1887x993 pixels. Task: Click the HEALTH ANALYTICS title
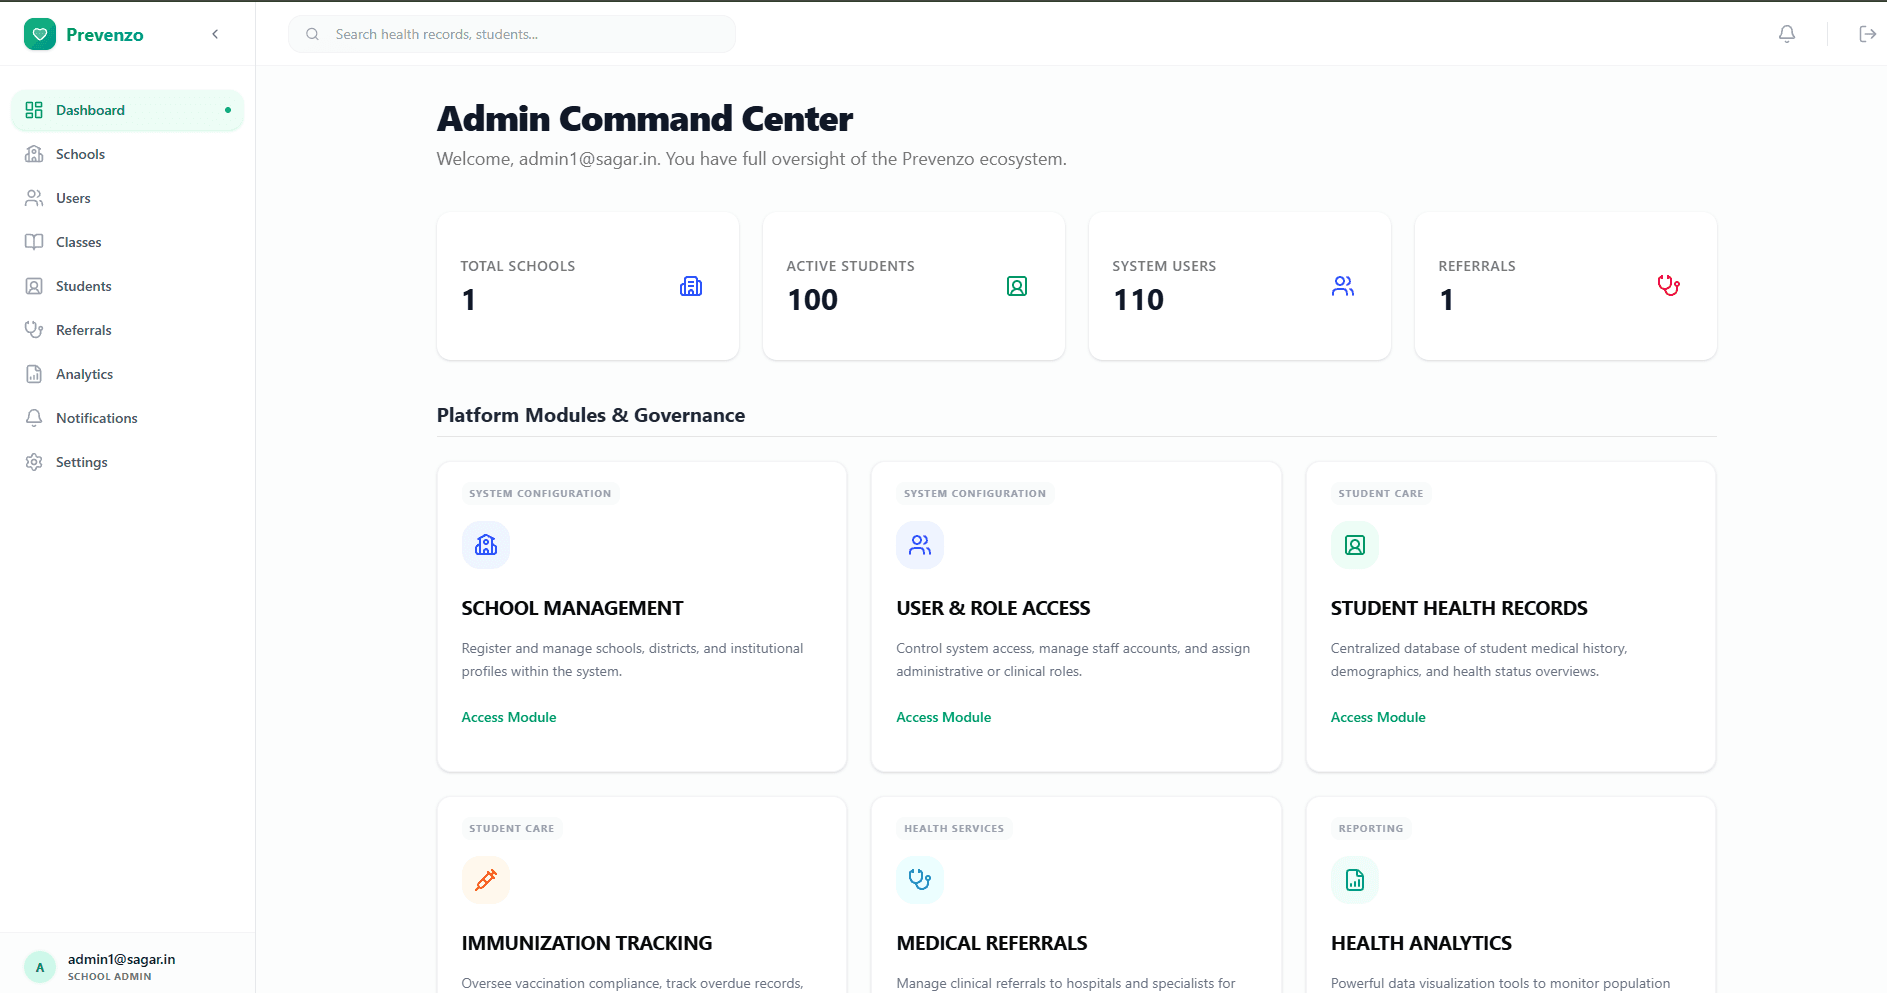[1421, 943]
